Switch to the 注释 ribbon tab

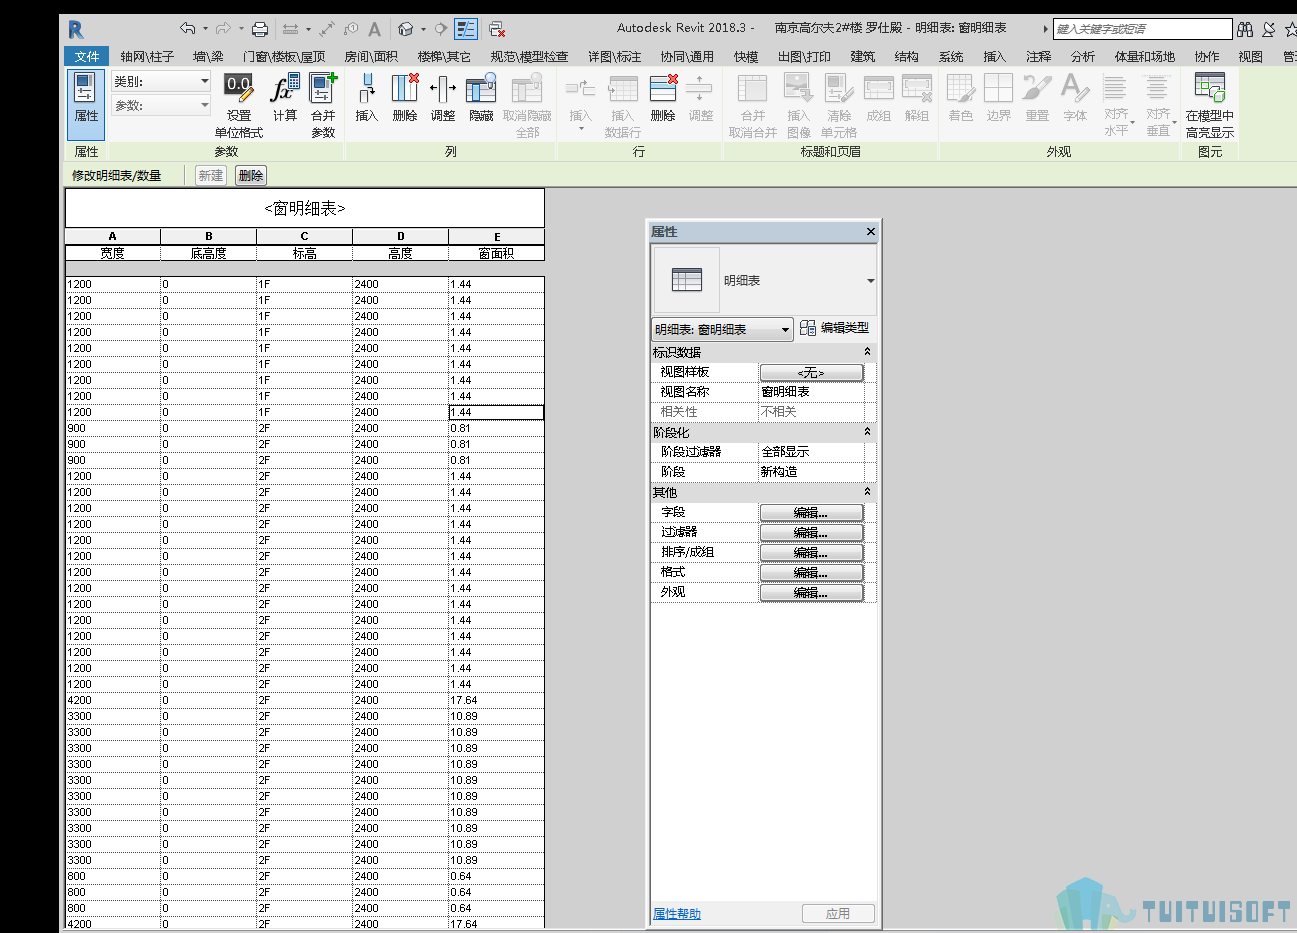[x=1039, y=57]
